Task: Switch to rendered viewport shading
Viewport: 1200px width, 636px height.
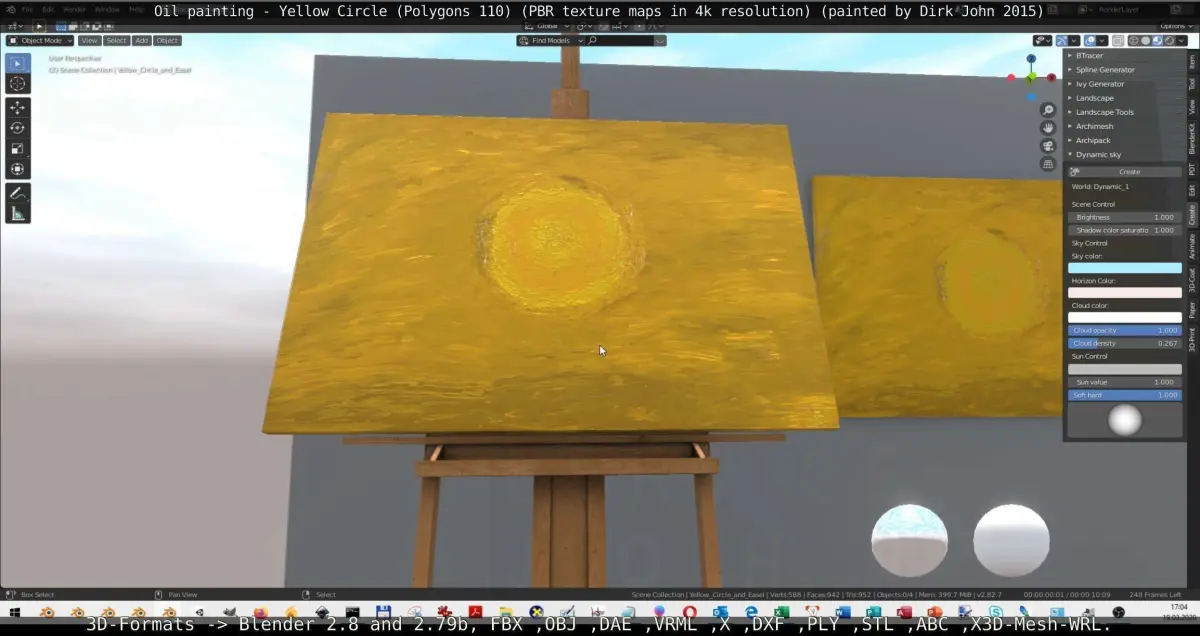Action: point(1169,41)
